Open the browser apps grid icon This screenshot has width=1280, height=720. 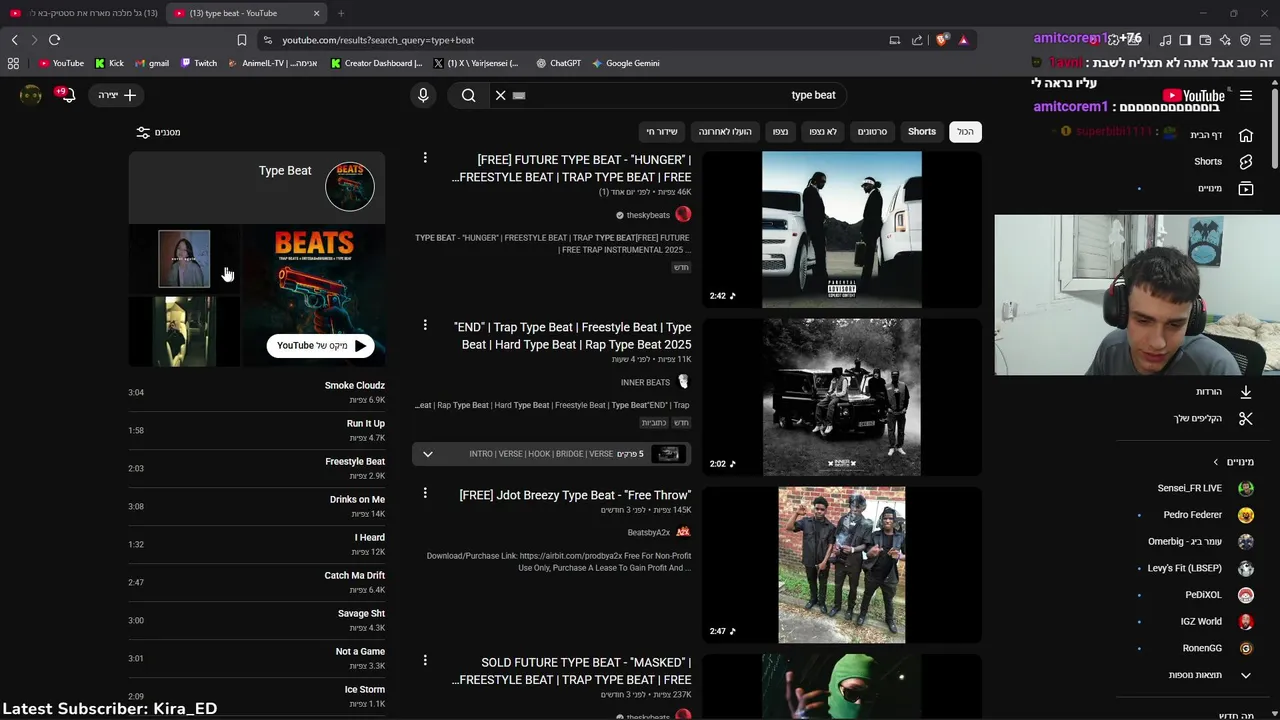pos(13,63)
